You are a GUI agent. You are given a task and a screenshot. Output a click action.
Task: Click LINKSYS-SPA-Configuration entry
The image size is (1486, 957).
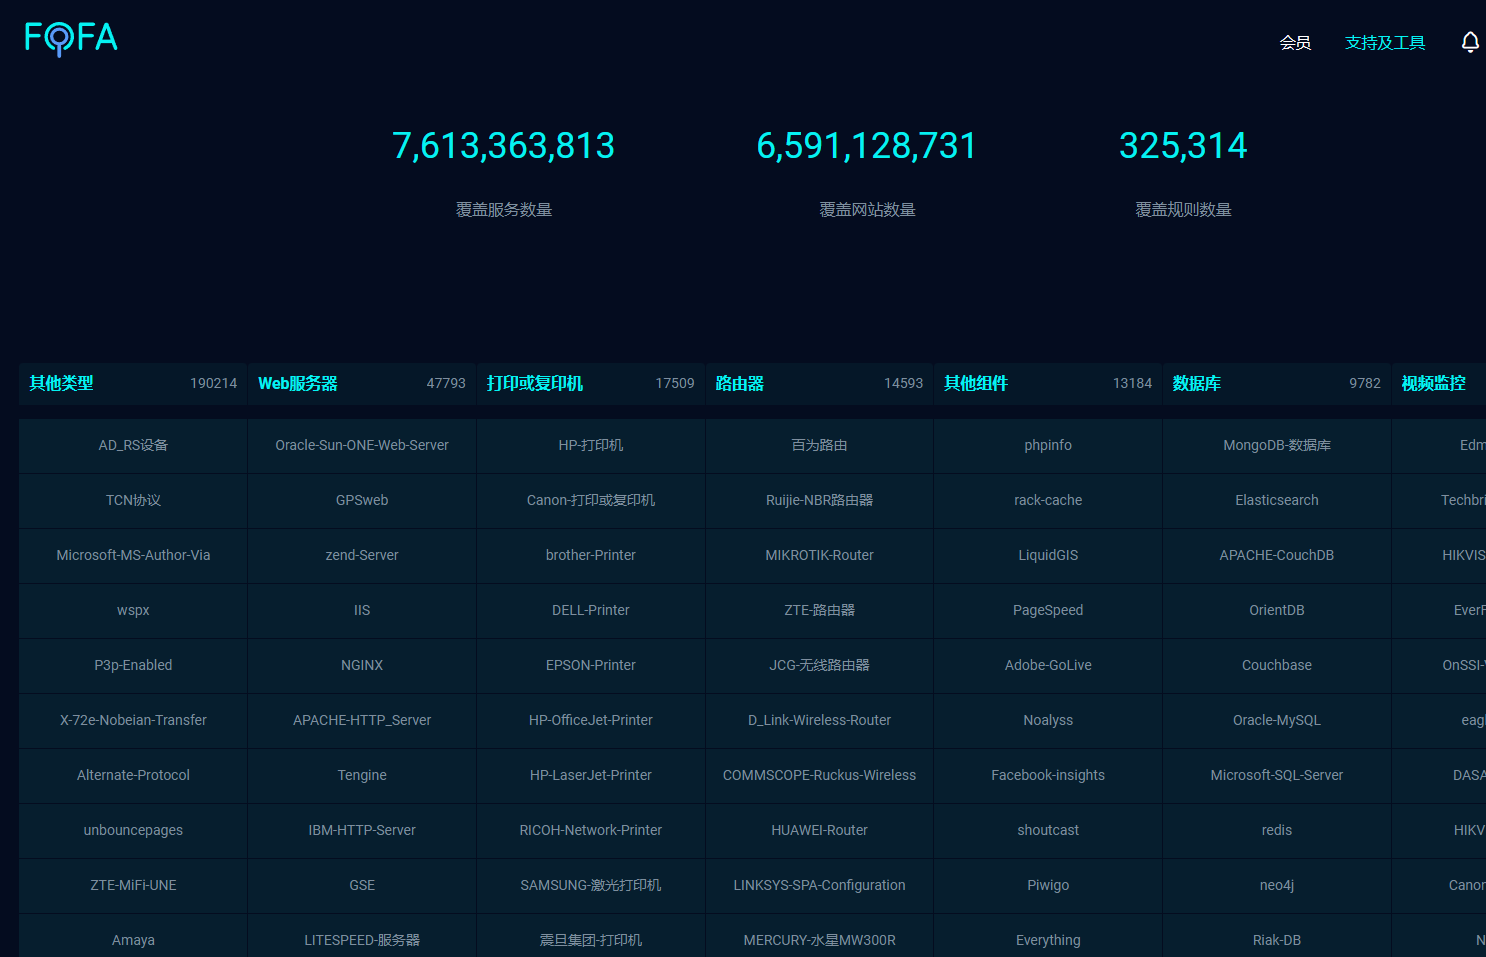click(820, 885)
